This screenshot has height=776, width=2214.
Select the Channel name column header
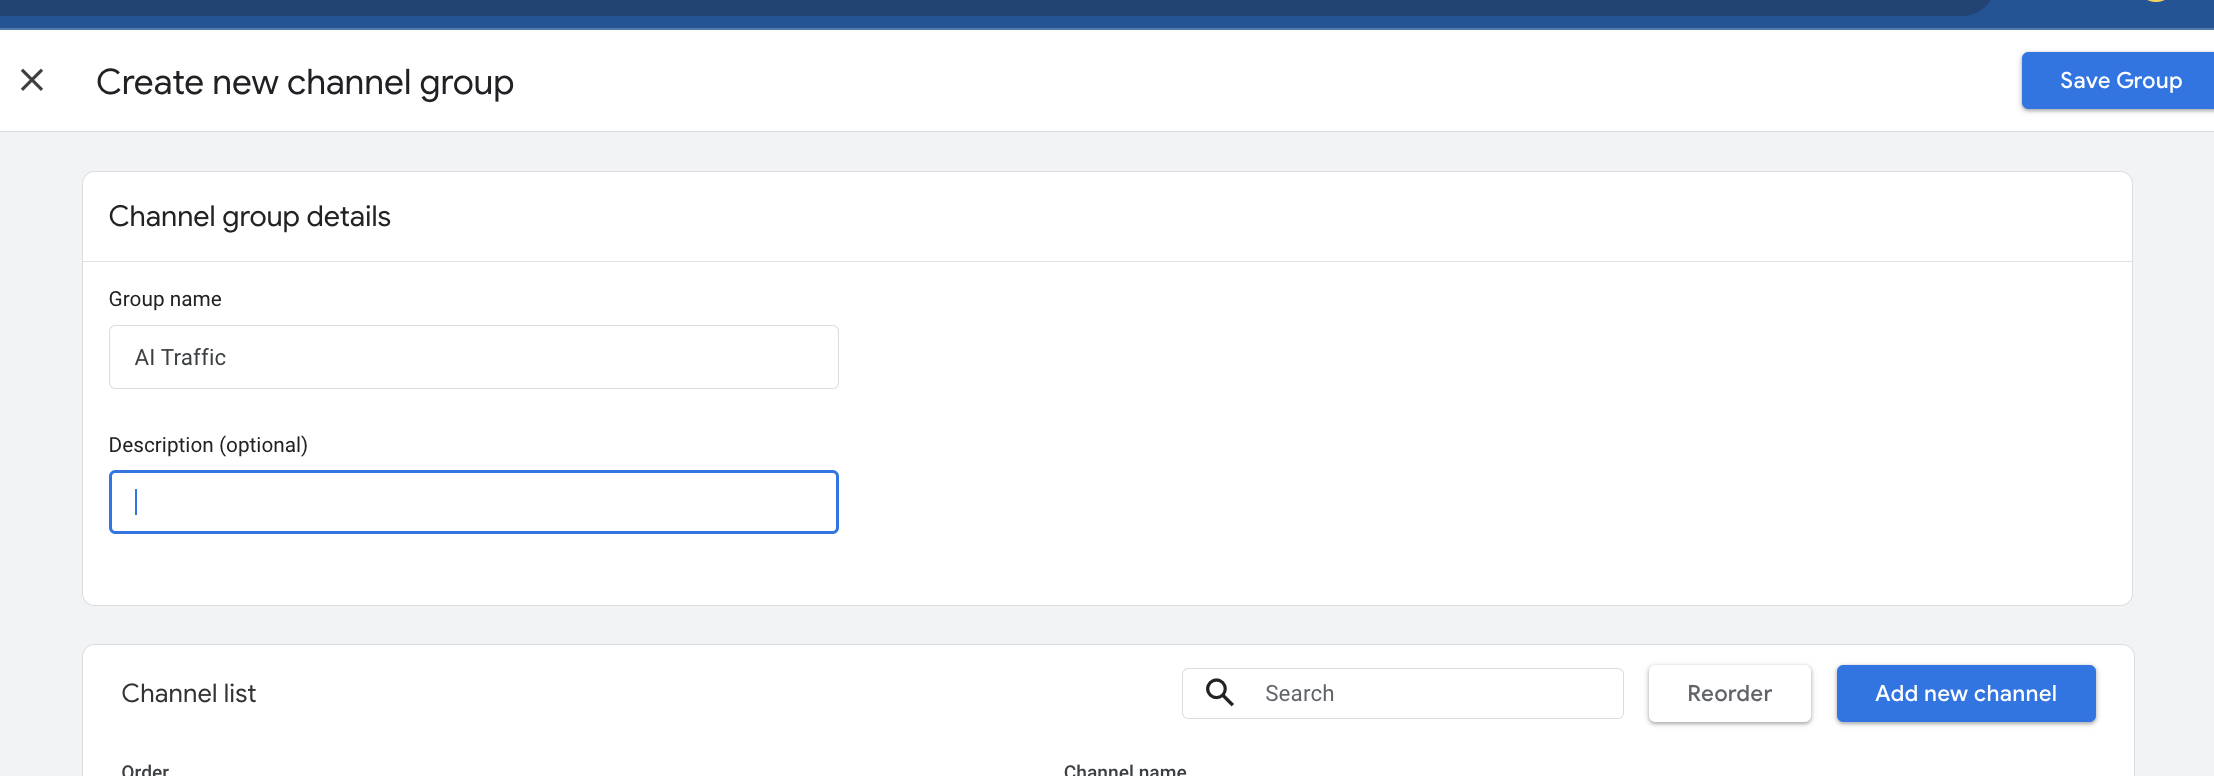(1125, 769)
